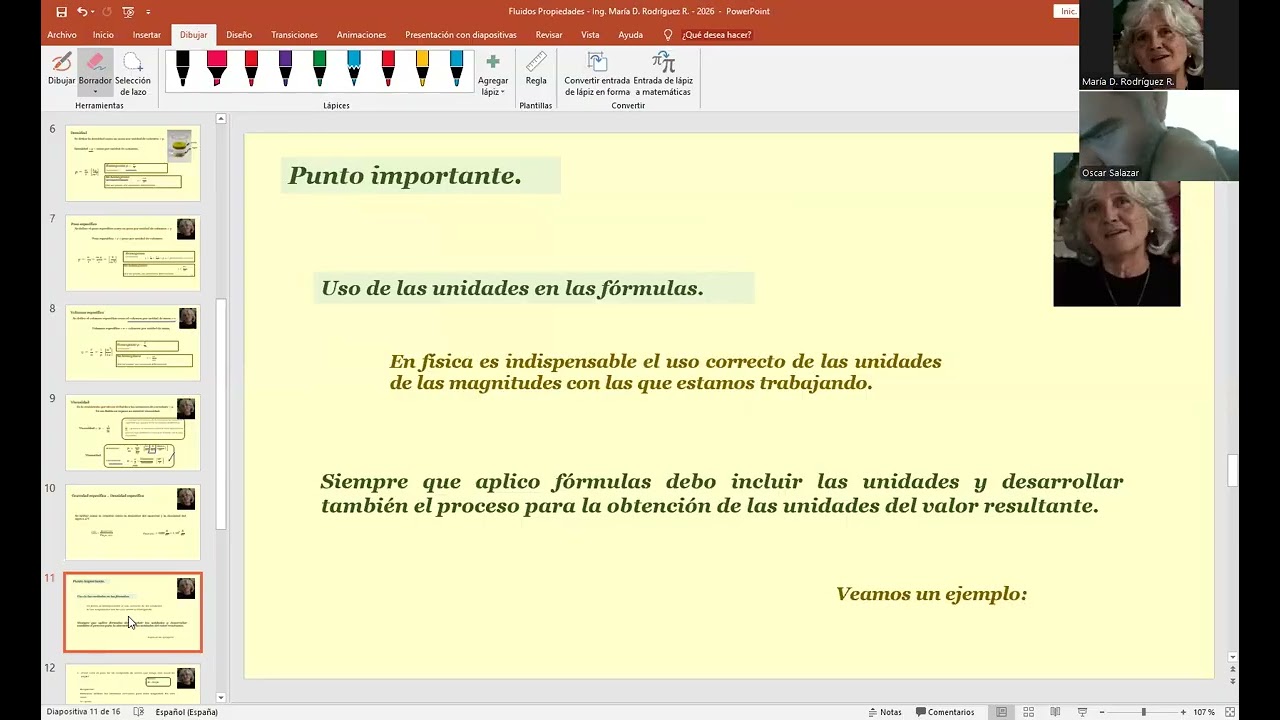
Task: Select slide 6 thumbnail
Action: pos(133,163)
